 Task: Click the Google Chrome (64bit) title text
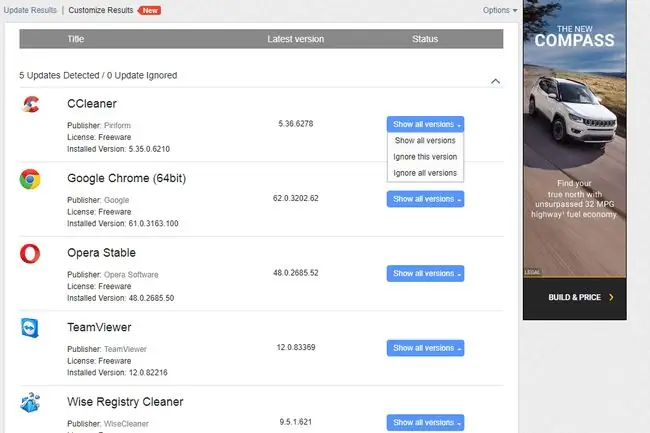pyautogui.click(x=126, y=178)
